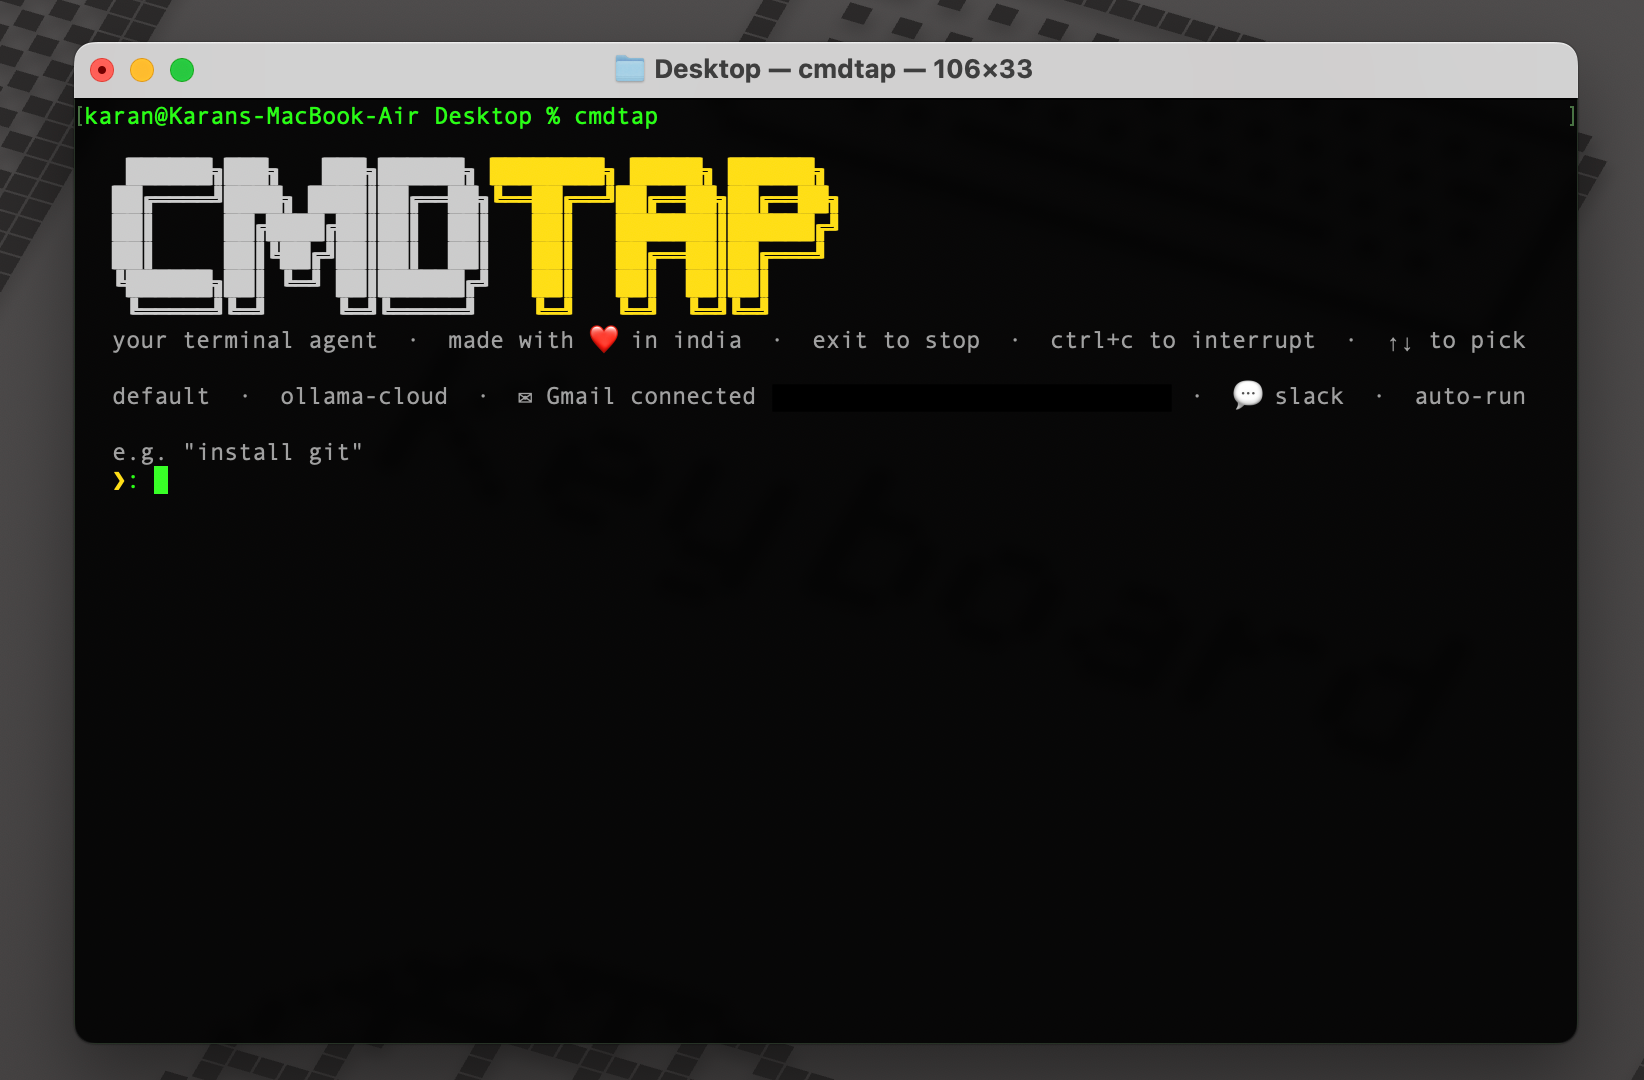Expand the up-down arrows pick selector

point(1399,341)
